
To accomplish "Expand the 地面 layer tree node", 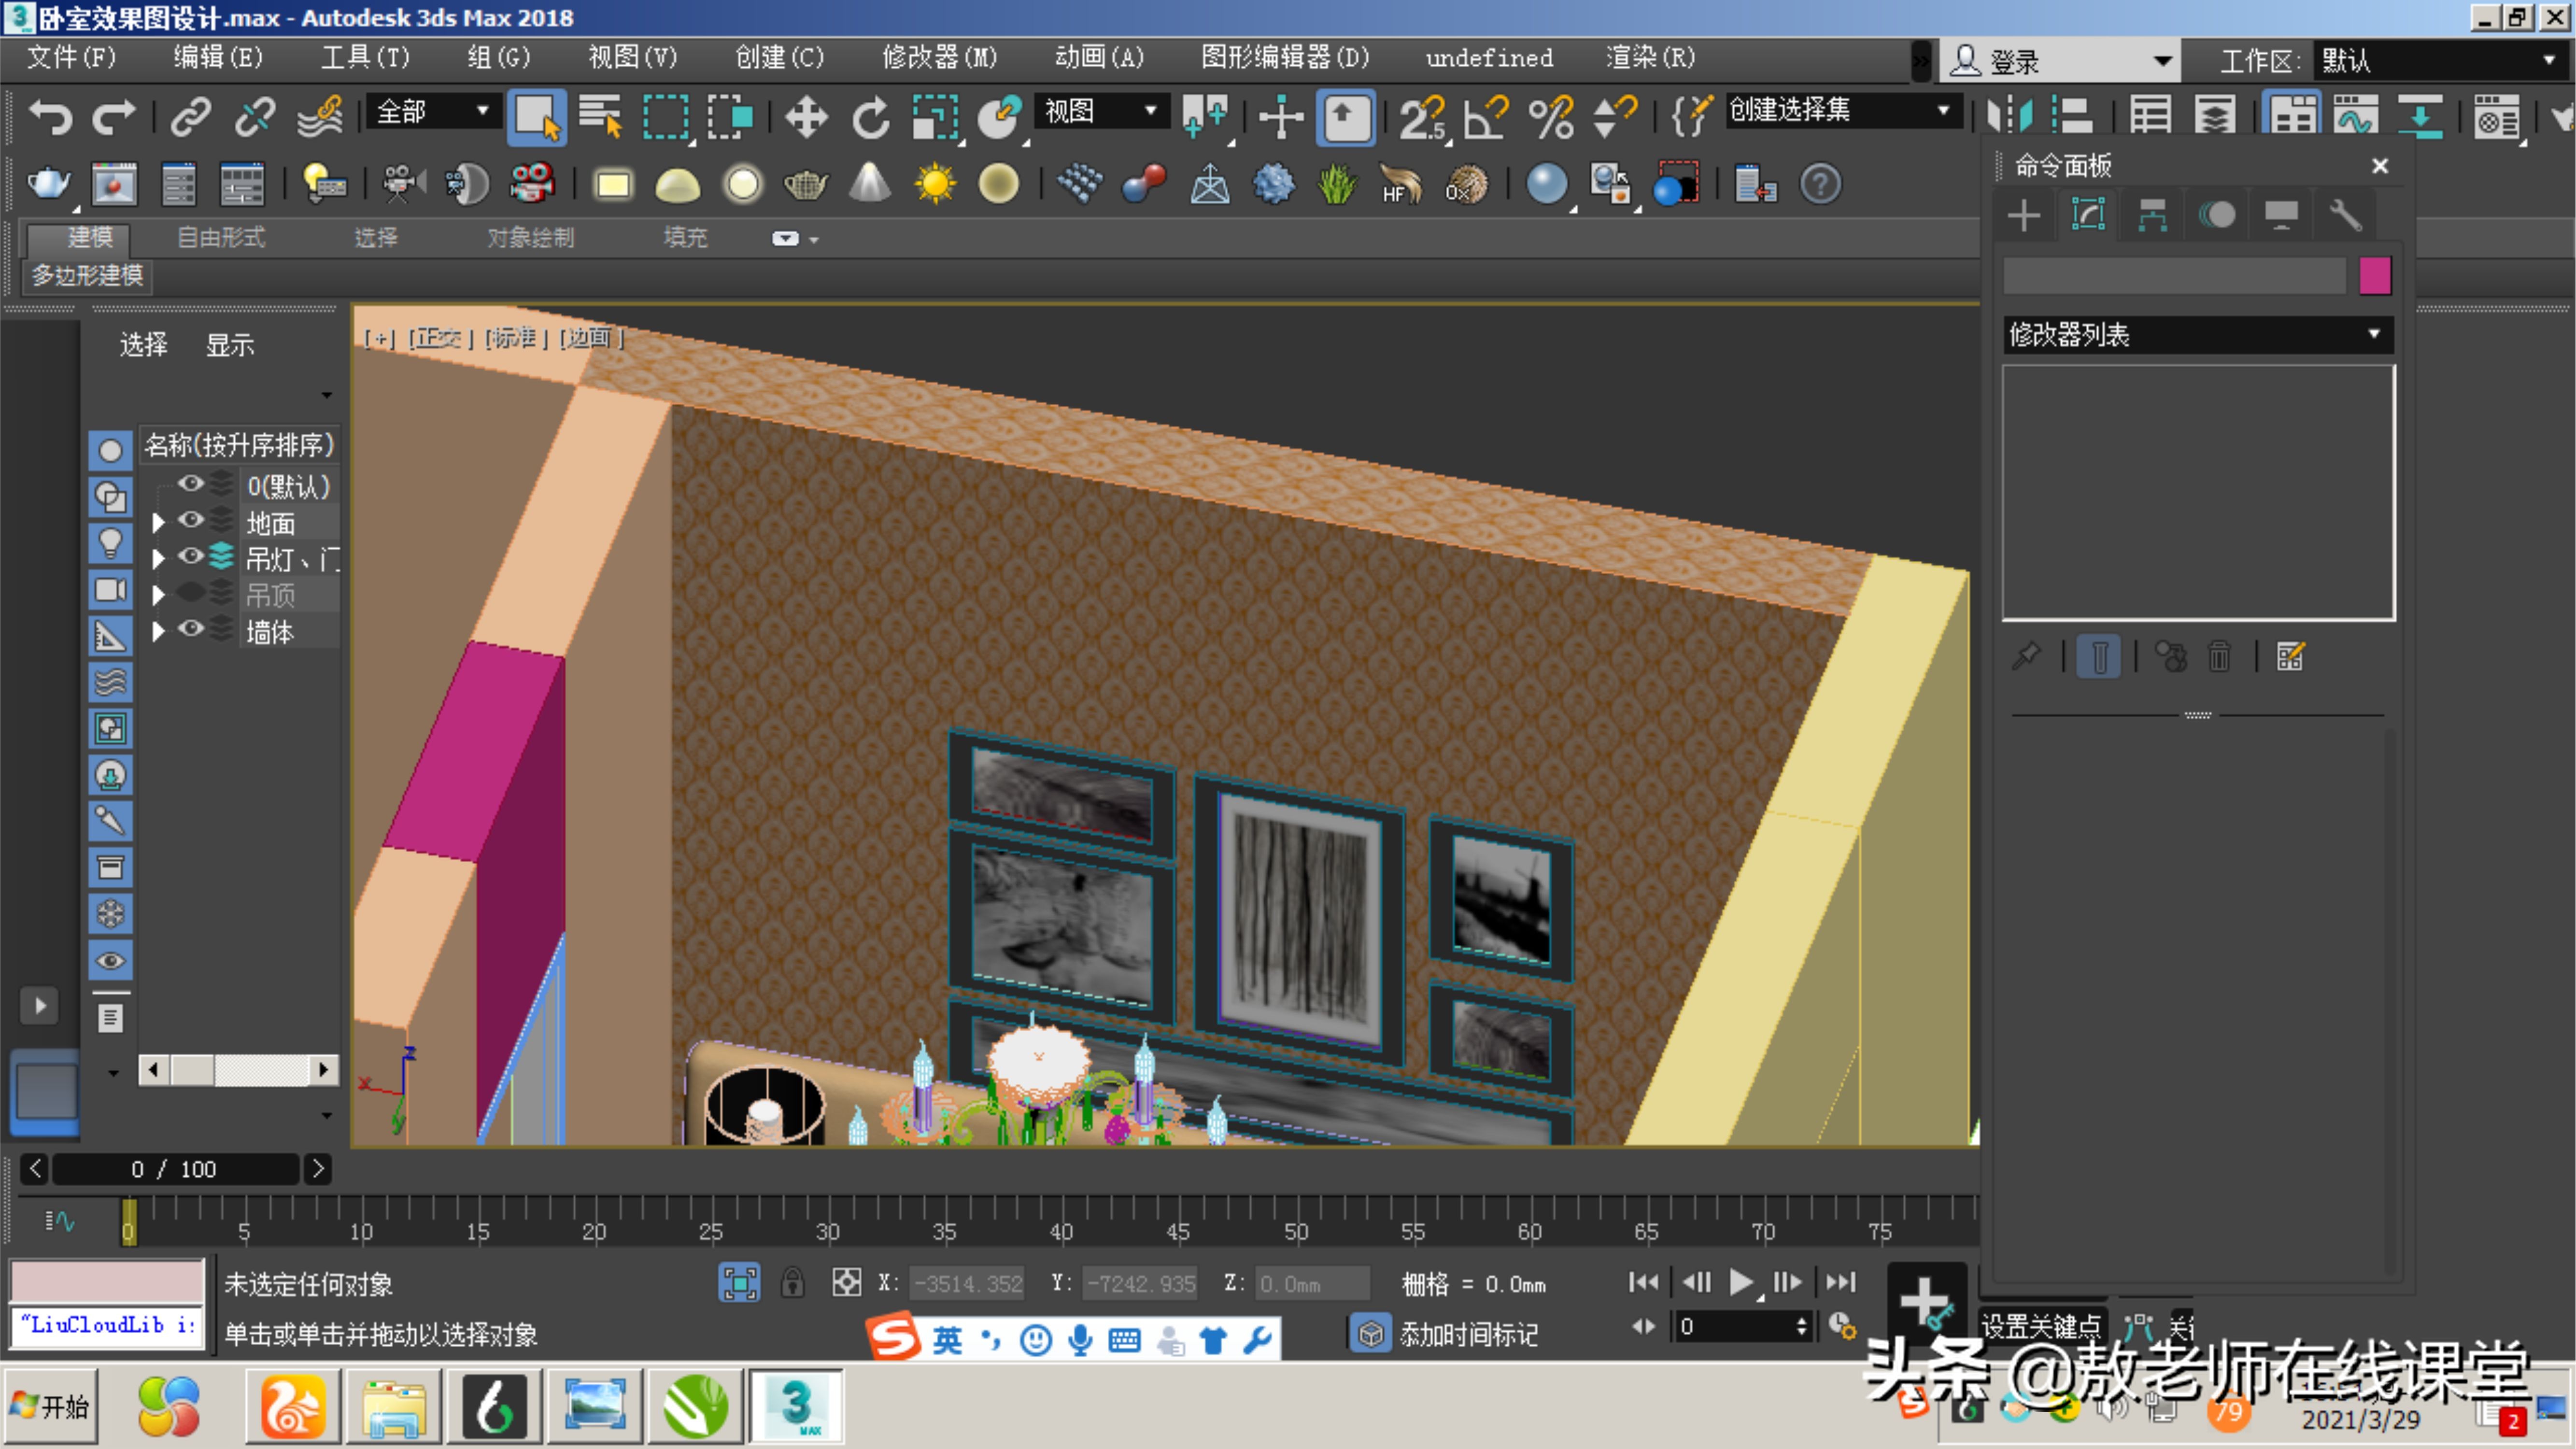I will pyautogui.click(x=158, y=522).
